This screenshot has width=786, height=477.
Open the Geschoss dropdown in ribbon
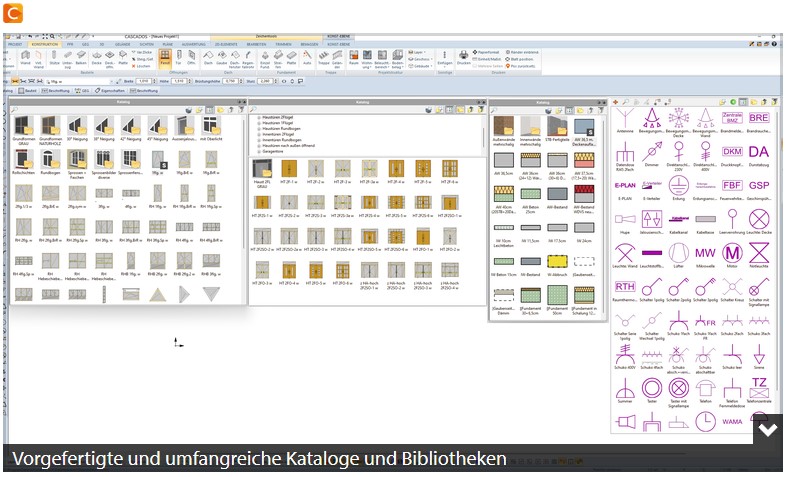coord(421,59)
